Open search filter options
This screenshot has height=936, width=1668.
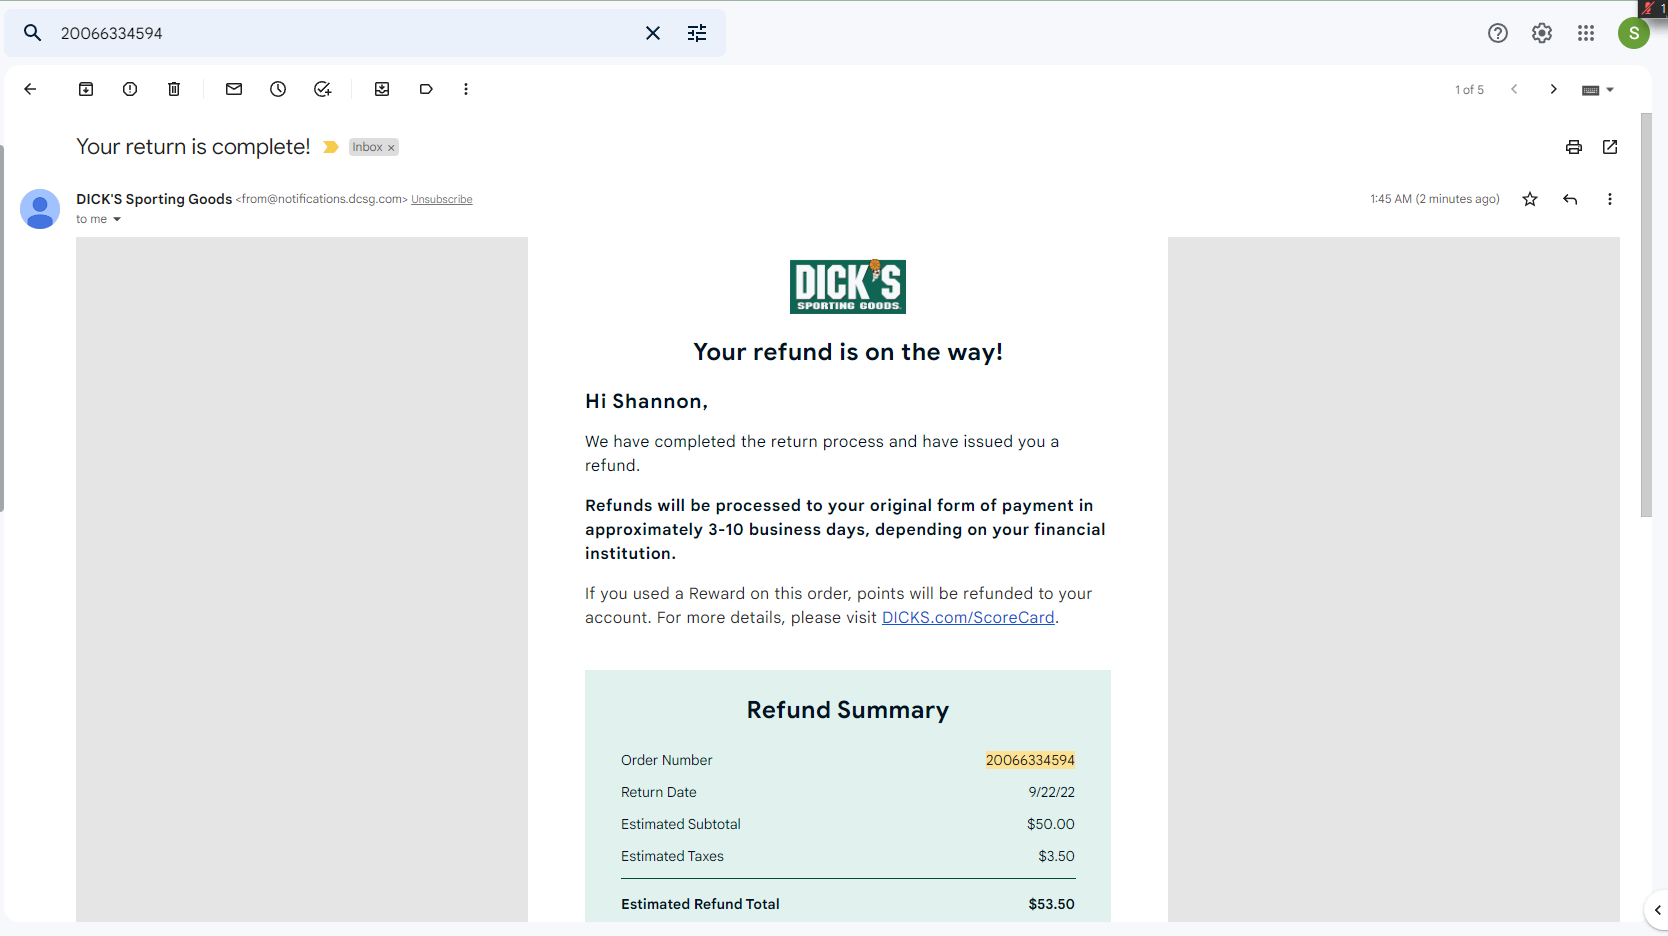pyautogui.click(x=697, y=33)
